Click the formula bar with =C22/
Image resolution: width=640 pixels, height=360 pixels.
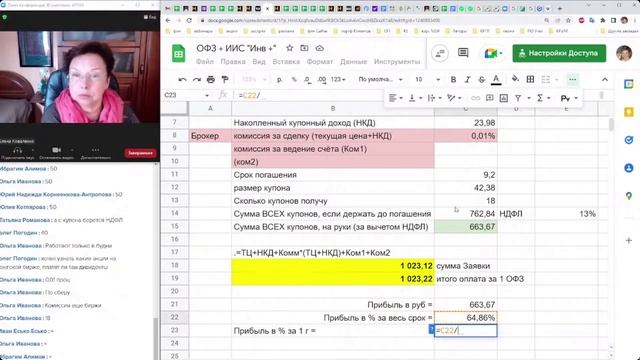pos(310,95)
